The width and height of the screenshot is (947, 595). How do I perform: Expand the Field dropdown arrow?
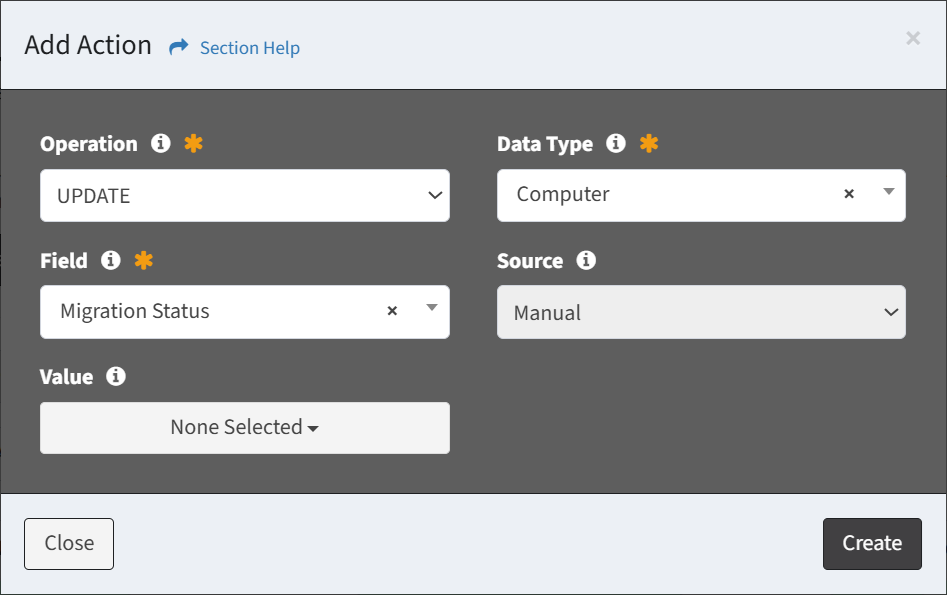(432, 308)
